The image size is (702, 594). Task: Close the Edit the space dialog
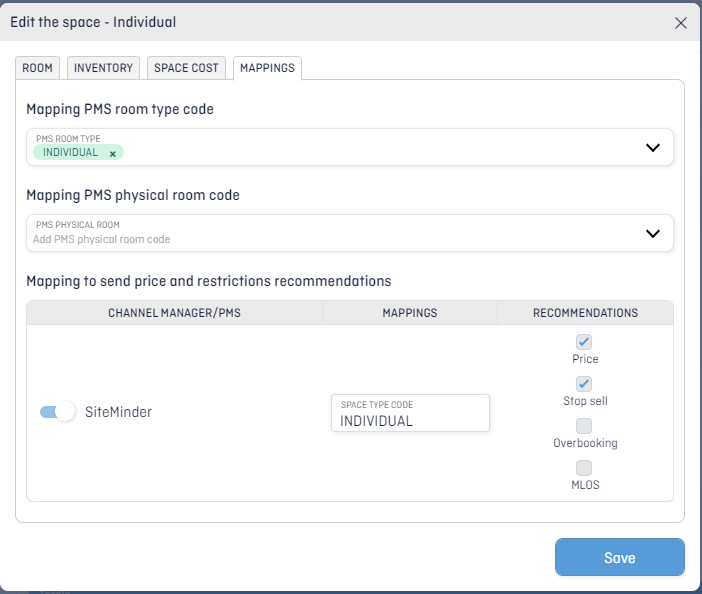[681, 22]
